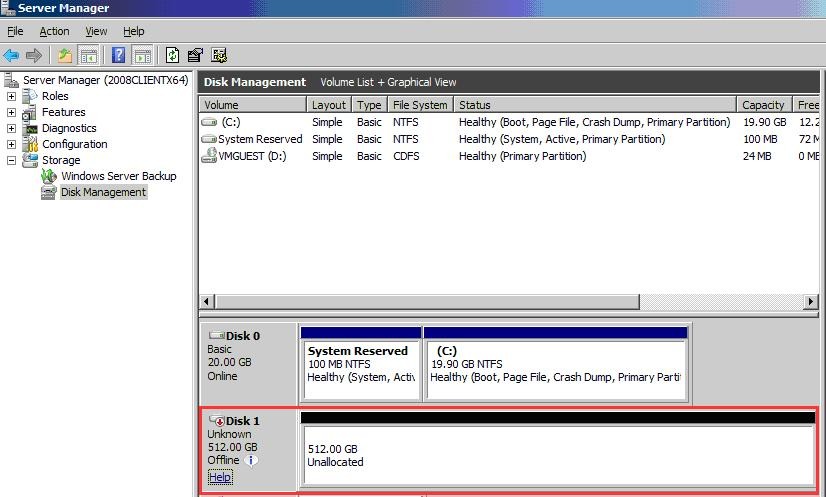Click the Refresh toolbar icon
Viewport: 826px width, 497px height.
[x=173, y=55]
